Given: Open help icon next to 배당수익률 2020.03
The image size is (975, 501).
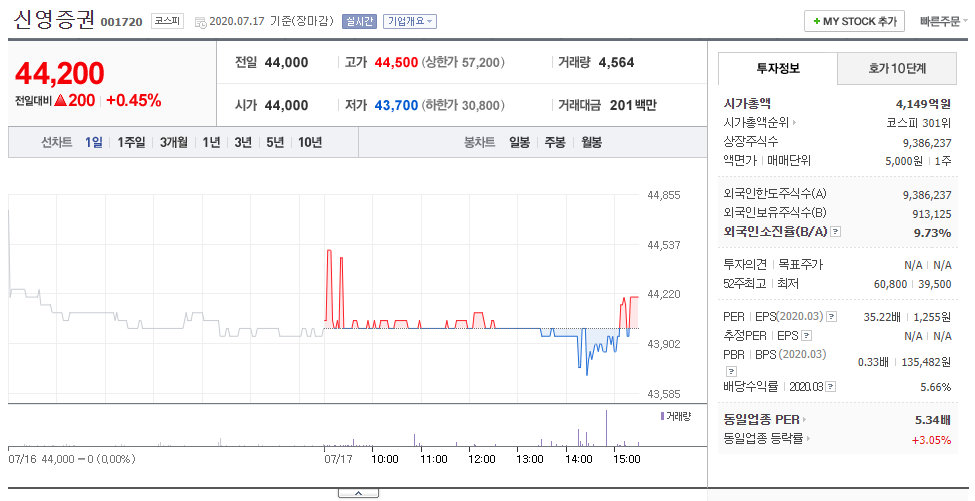Looking at the screenshot, I should coord(831,387).
